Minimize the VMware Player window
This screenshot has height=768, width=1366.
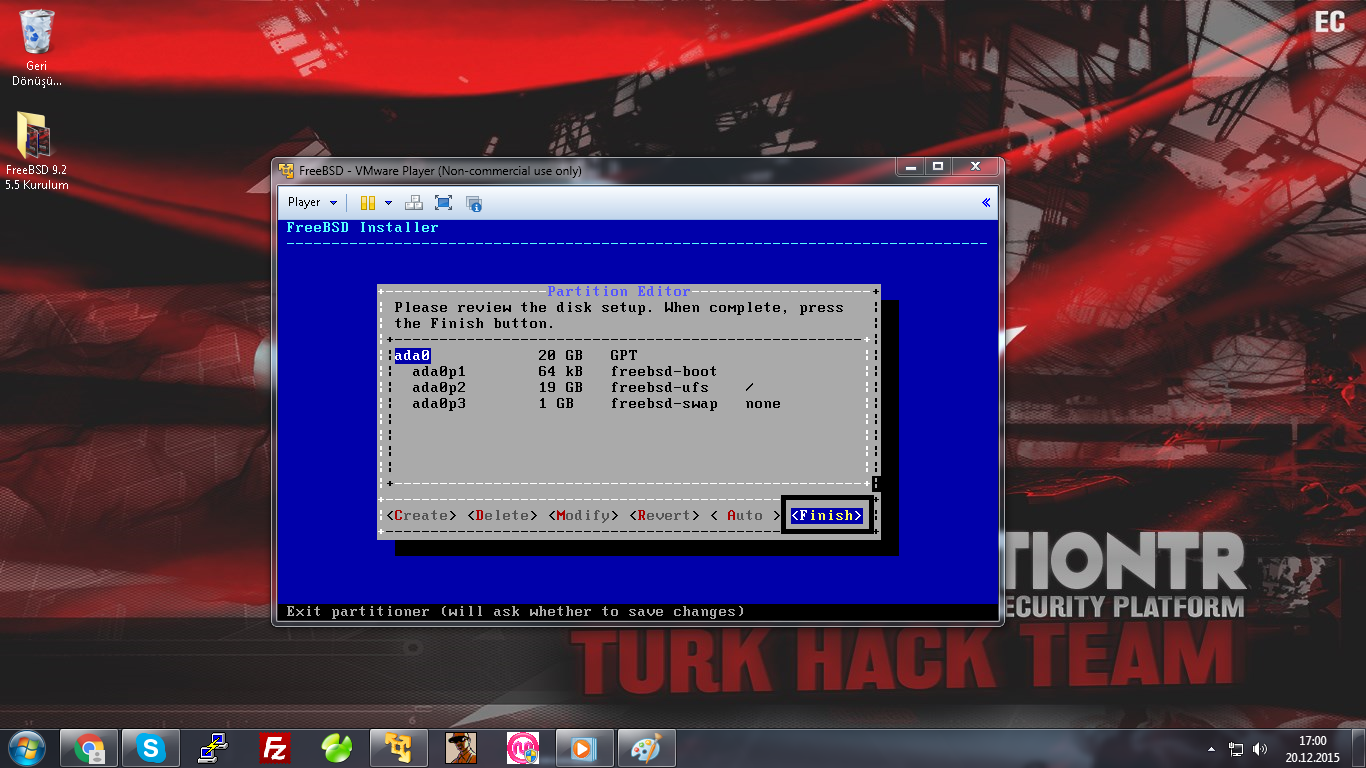911,167
